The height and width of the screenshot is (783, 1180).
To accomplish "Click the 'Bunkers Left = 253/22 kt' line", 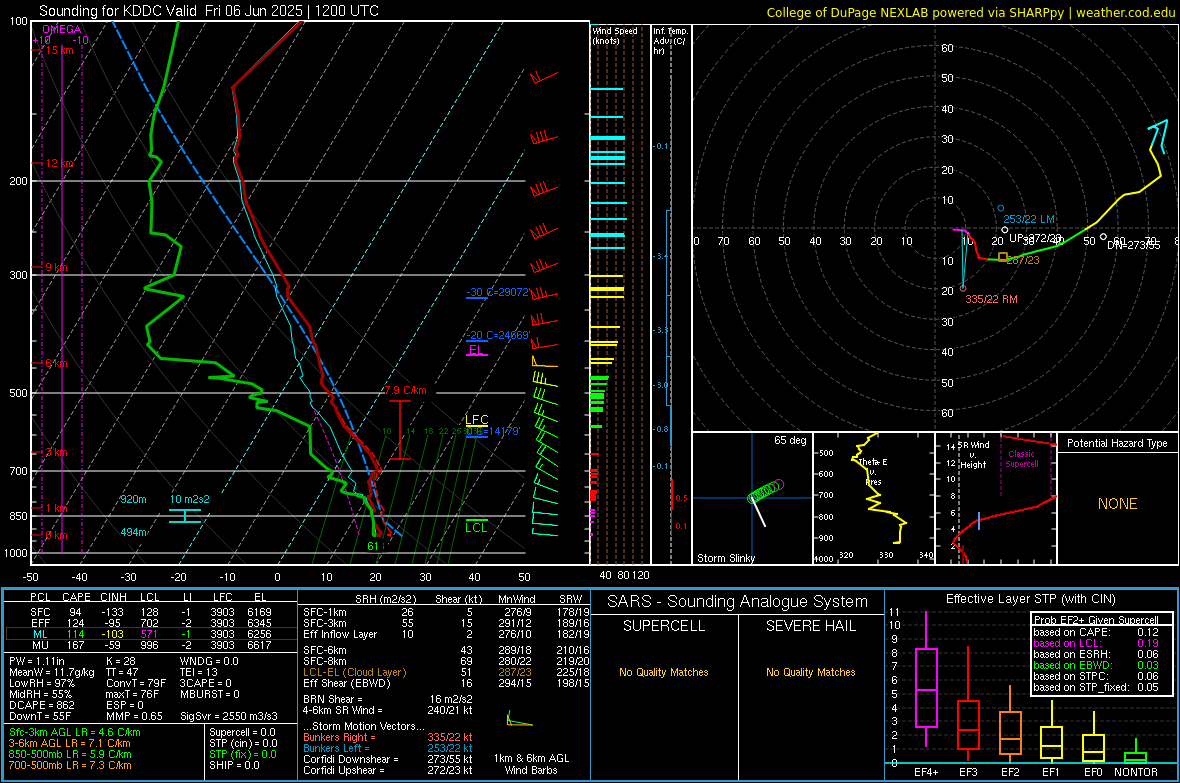I will 388,748.
